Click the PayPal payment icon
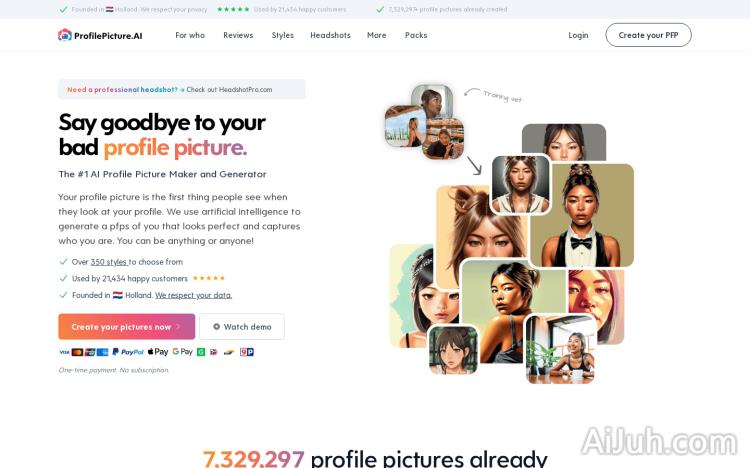The width and height of the screenshot is (750, 468). point(128,352)
